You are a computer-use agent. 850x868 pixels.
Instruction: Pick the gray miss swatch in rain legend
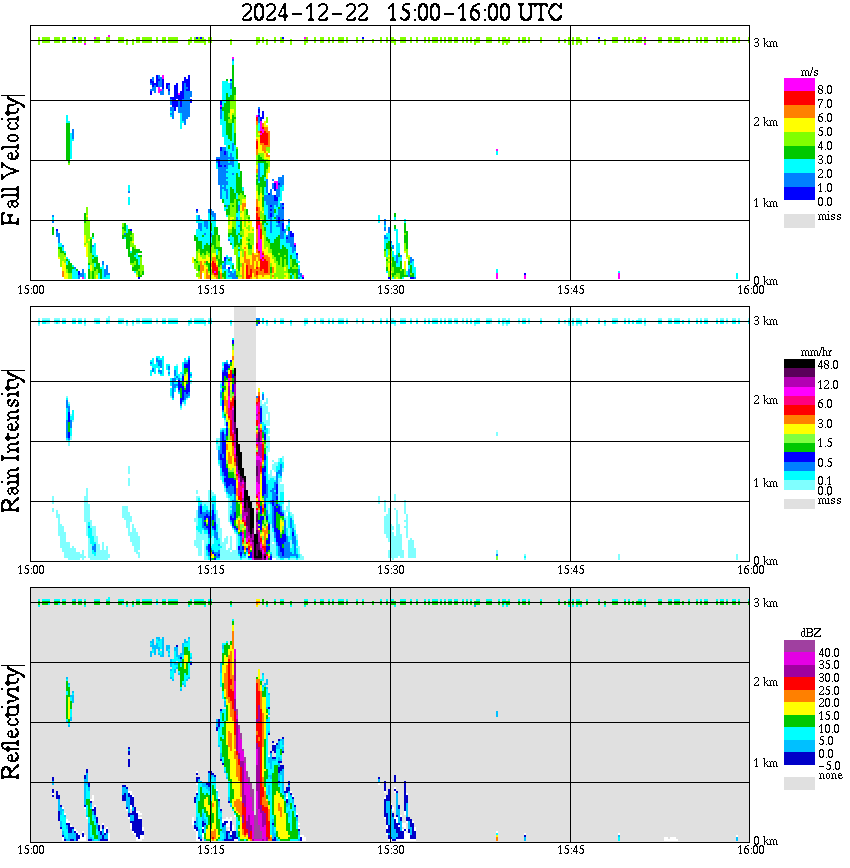pos(799,504)
